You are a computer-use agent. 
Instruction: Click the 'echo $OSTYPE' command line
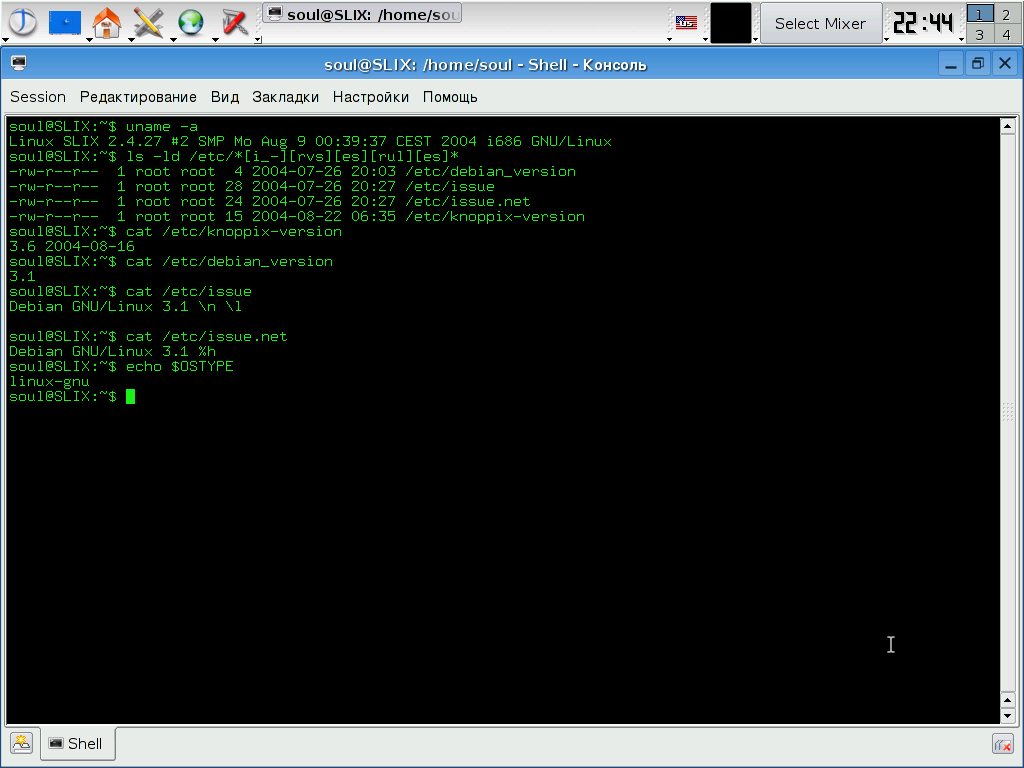tap(121, 367)
